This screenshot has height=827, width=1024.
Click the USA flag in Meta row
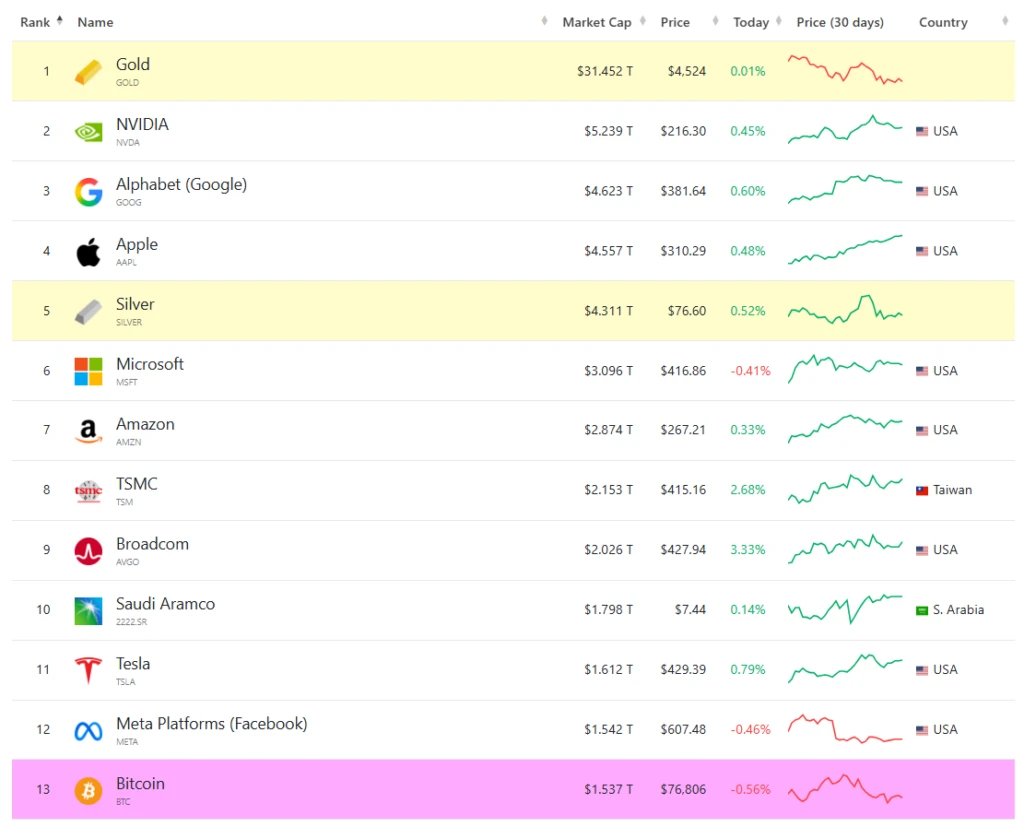[x=921, y=730]
